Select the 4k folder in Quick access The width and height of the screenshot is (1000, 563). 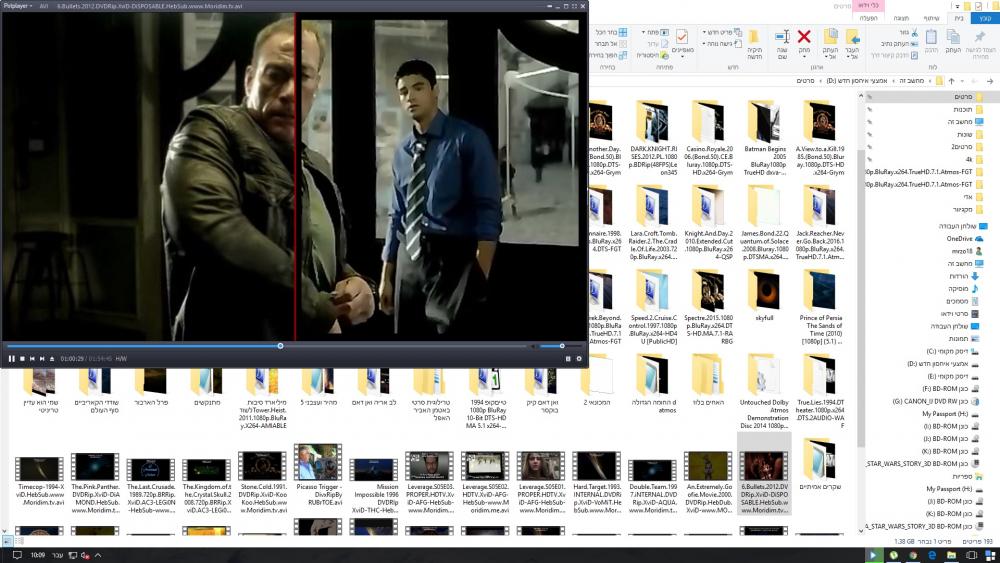click(x=974, y=159)
